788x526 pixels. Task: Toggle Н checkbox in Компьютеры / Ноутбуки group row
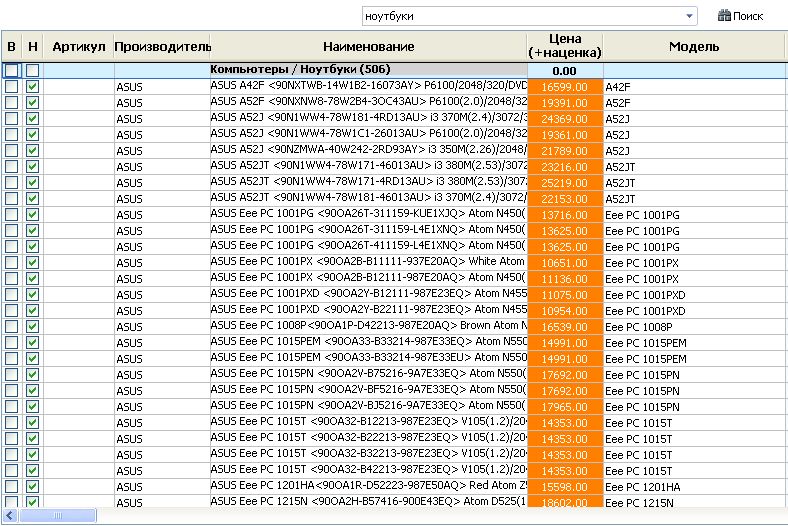coord(33,71)
